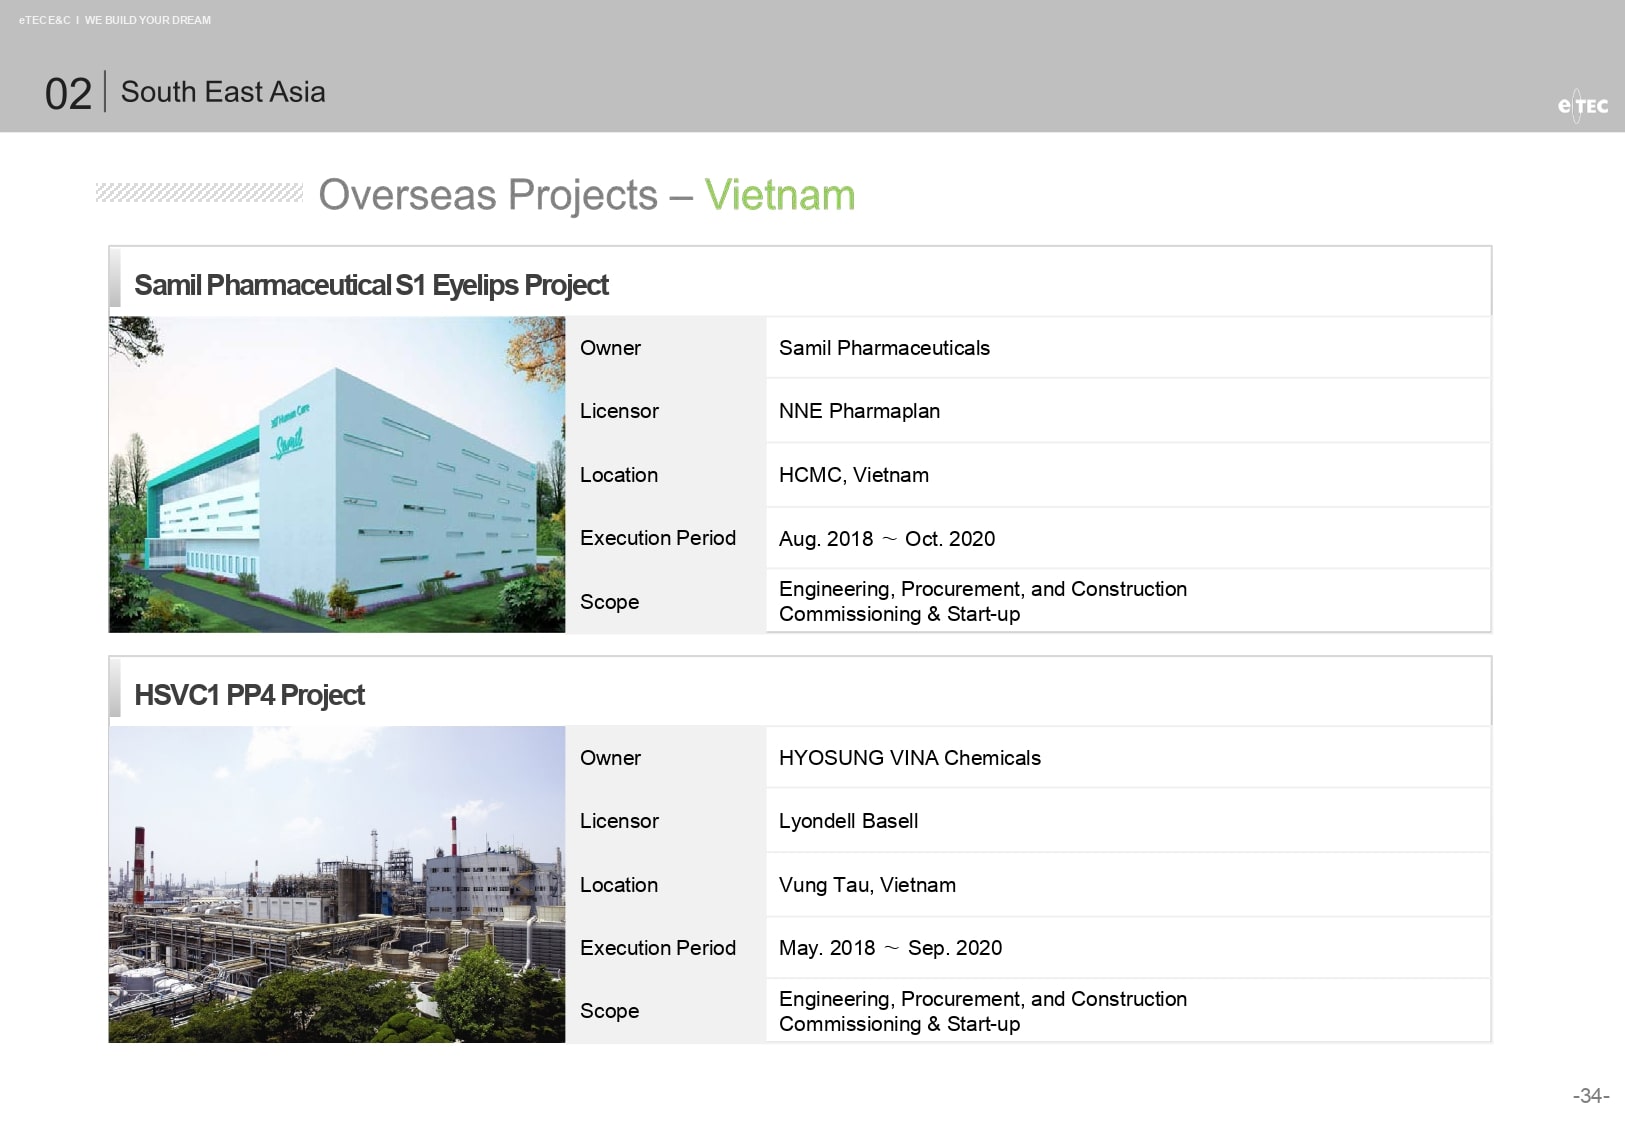Click 'Execution Period' label in Samil table
Image resolution: width=1625 pixels, height=1125 pixels.
[658, 538]
